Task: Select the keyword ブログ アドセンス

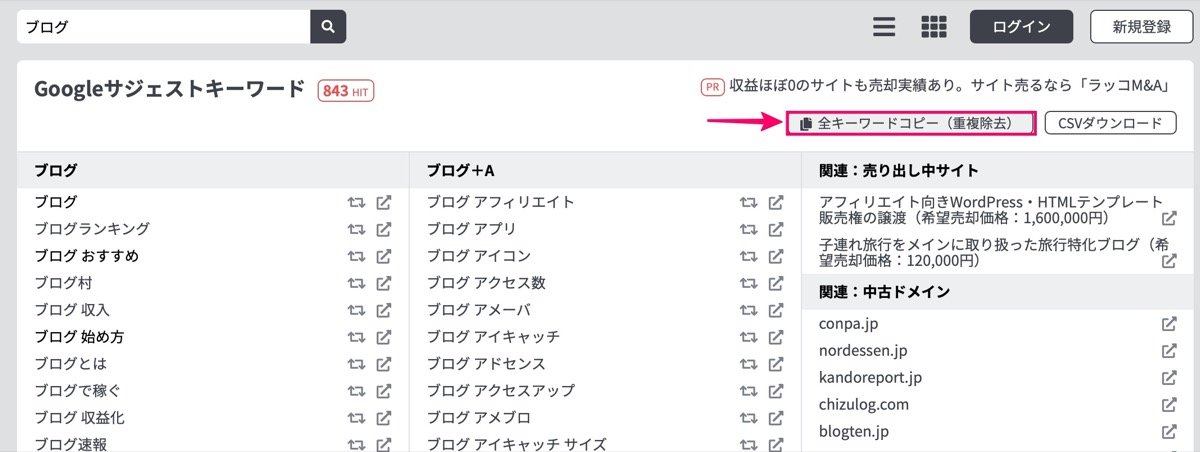Action: tap(486, 364)
